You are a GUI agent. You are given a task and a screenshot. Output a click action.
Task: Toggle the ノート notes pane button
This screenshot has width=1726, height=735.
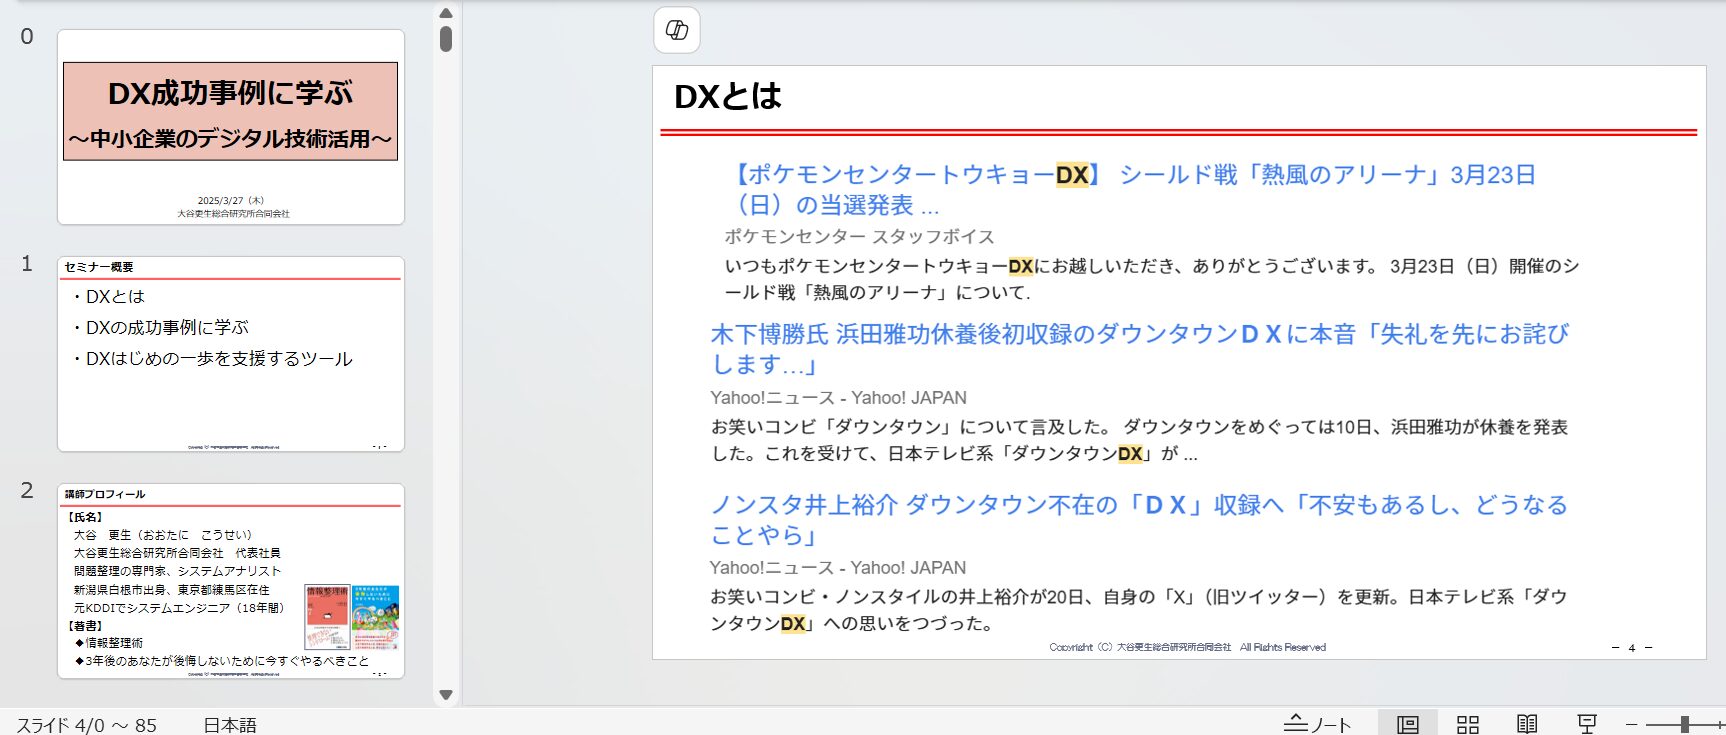point(1317,724)
